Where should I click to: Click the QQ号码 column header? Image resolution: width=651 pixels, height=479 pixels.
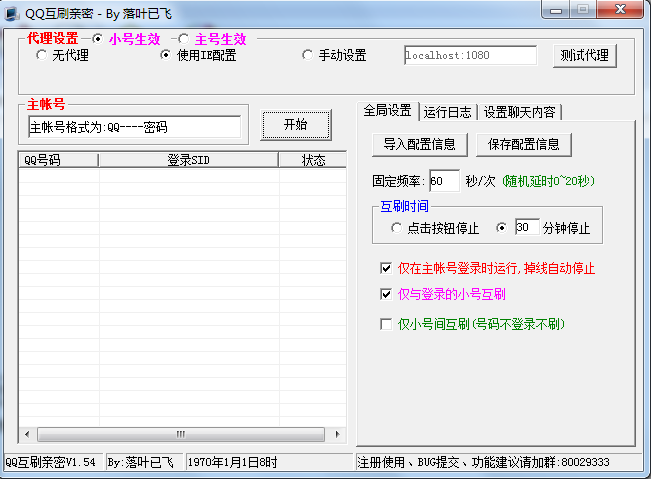click(x=59, y=160)
